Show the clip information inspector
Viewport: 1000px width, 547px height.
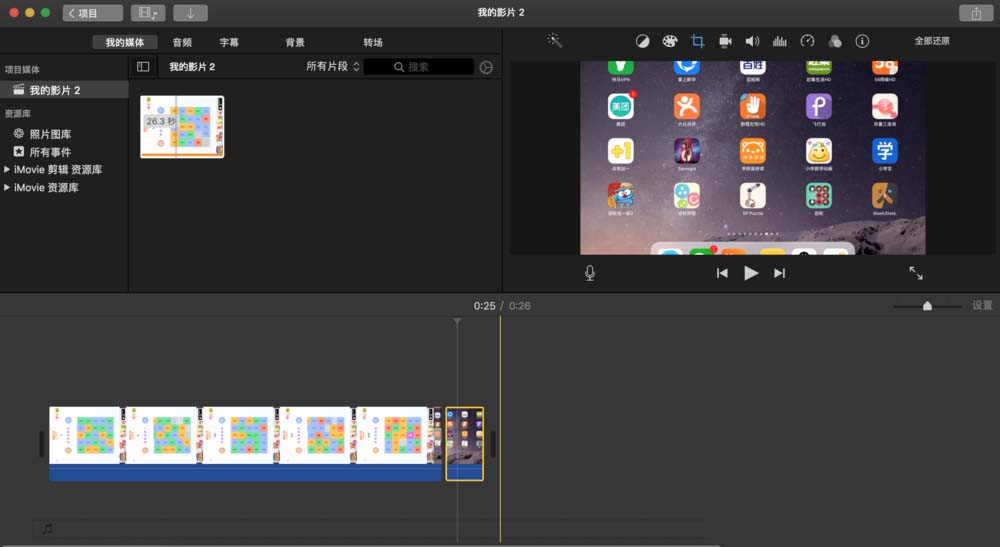(x=862, y=41)
